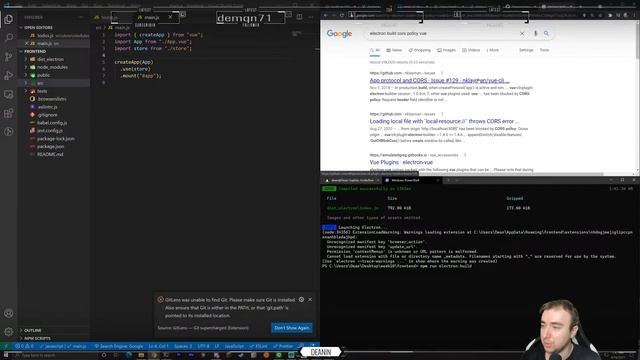Open Extensions view in the activity bar

coord(8,113)
